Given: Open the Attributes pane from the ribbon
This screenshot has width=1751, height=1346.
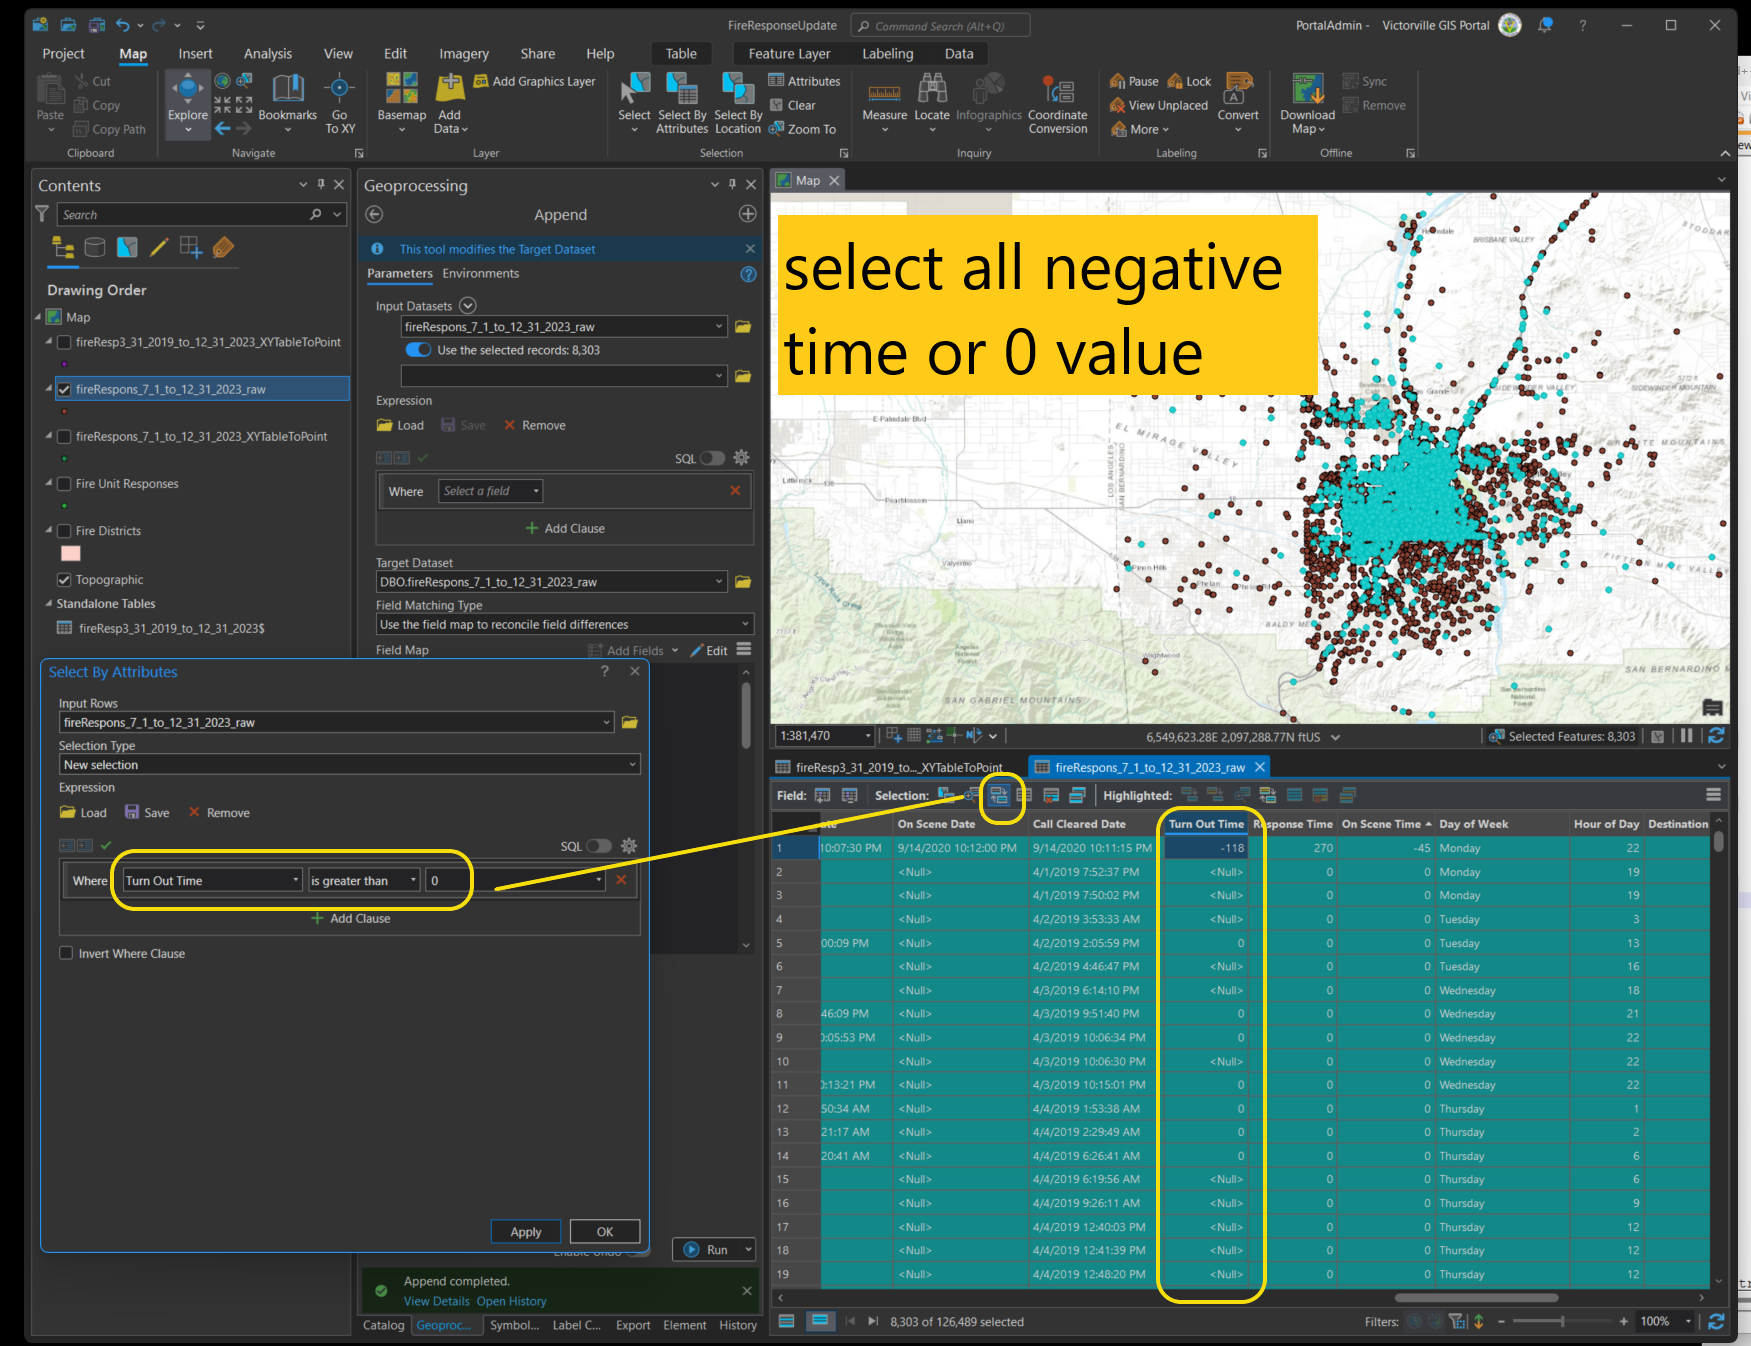Looking at the screenshot, I should 804,81.
